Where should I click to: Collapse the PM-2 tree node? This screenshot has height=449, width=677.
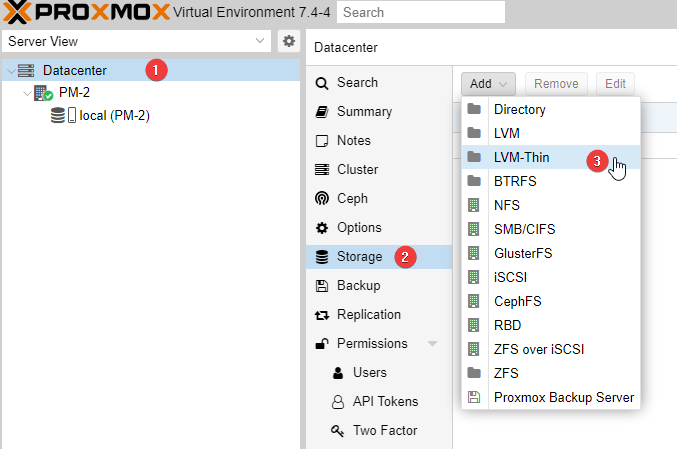27,93
